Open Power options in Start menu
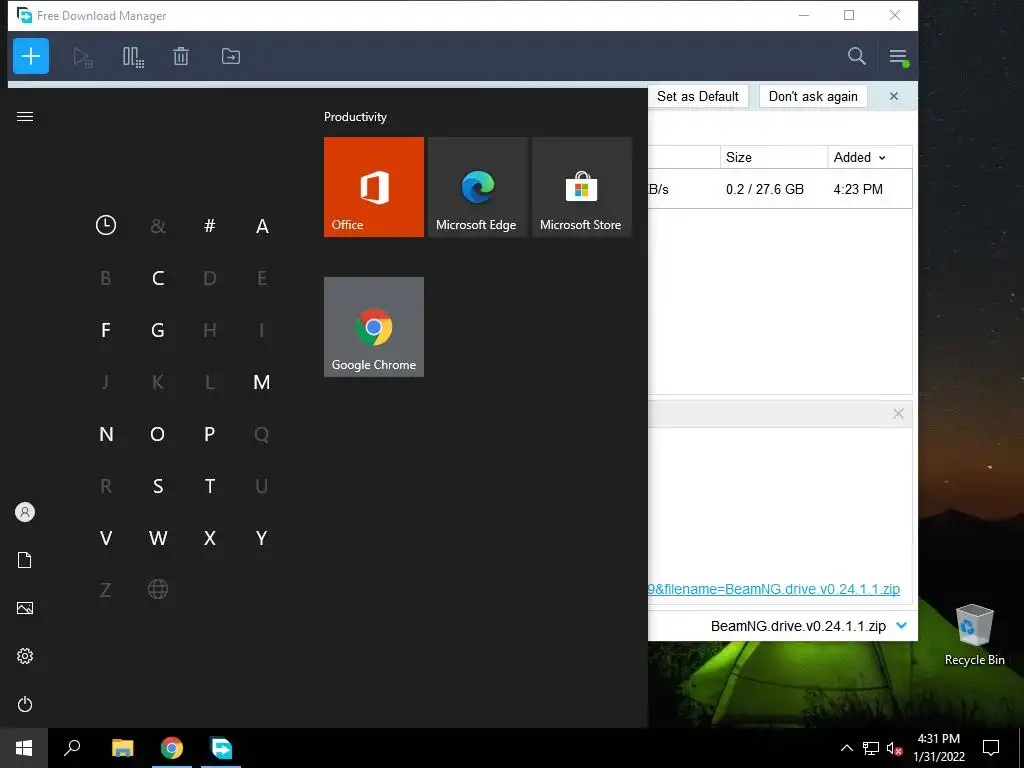Image resolution: width=1024 pixels, height=768 pixels. [x=25, y=704]
